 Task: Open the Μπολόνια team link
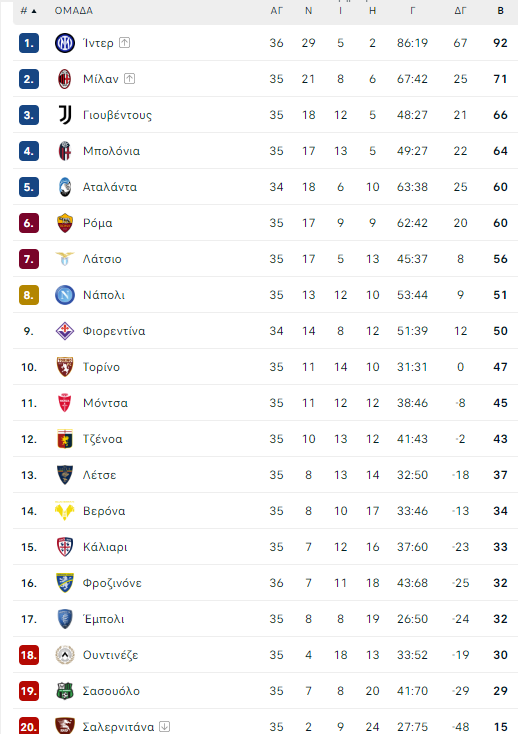pos(111,151)
